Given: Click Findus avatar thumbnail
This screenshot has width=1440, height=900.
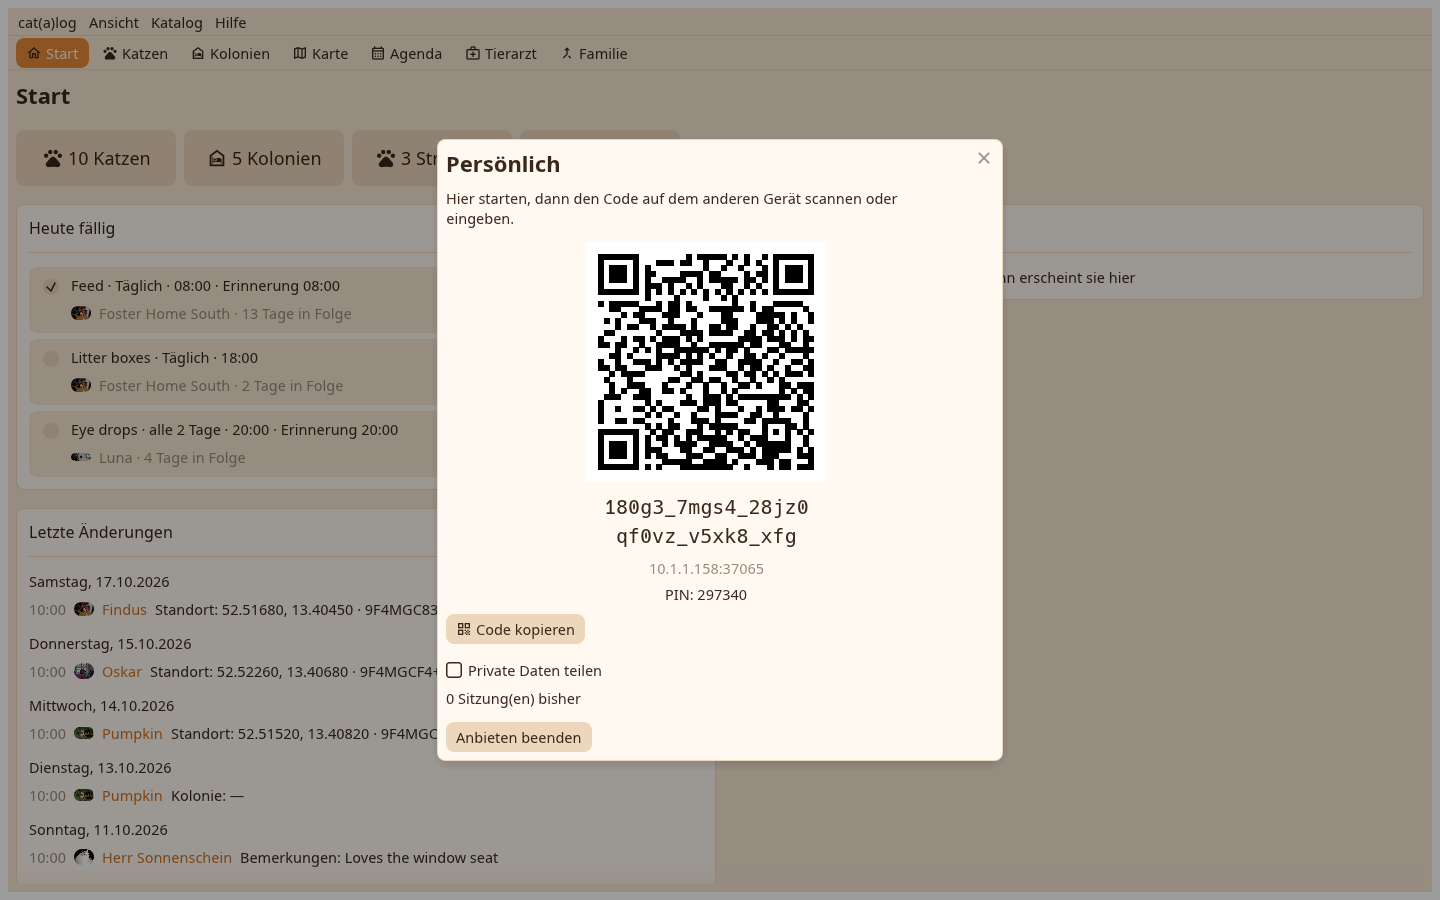Looking at the screenshot, I should point(84,609).
